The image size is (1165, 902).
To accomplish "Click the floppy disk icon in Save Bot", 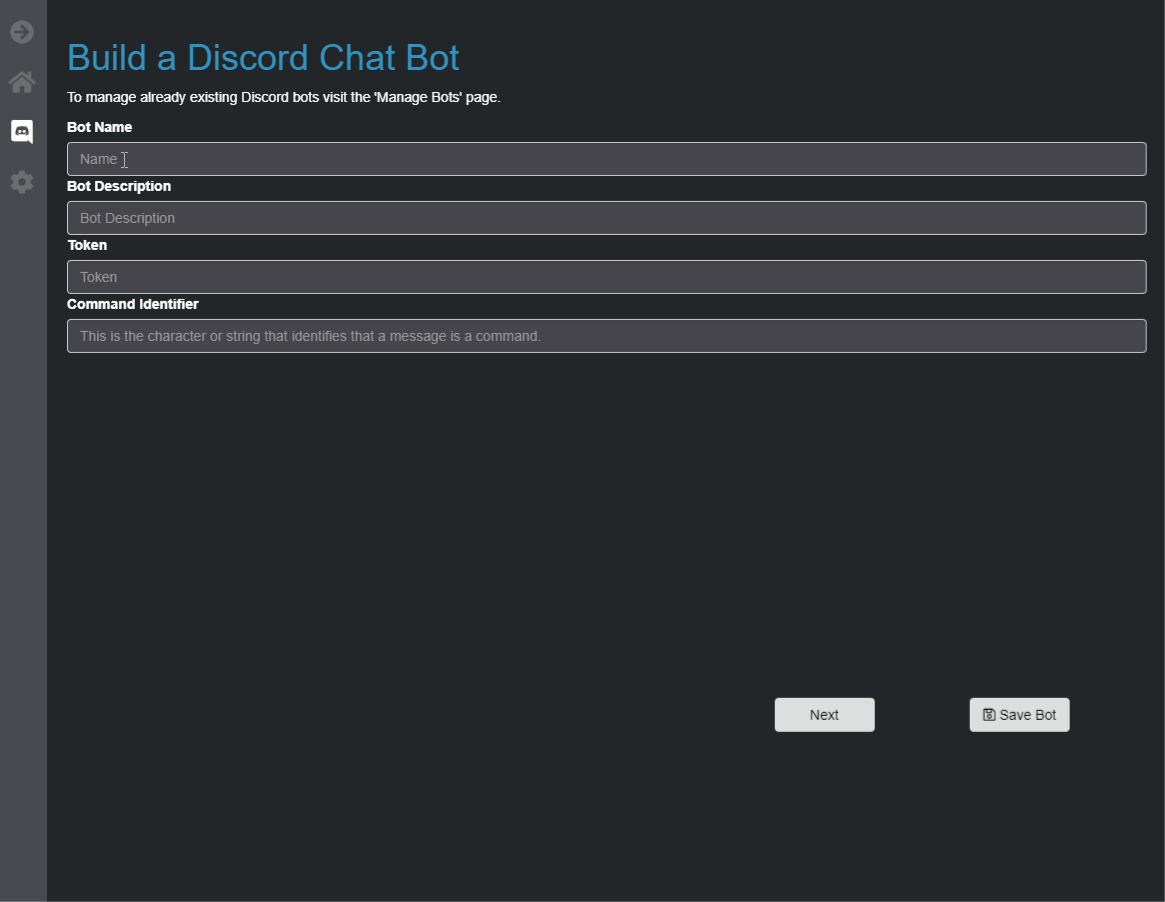I will (989, 715).
